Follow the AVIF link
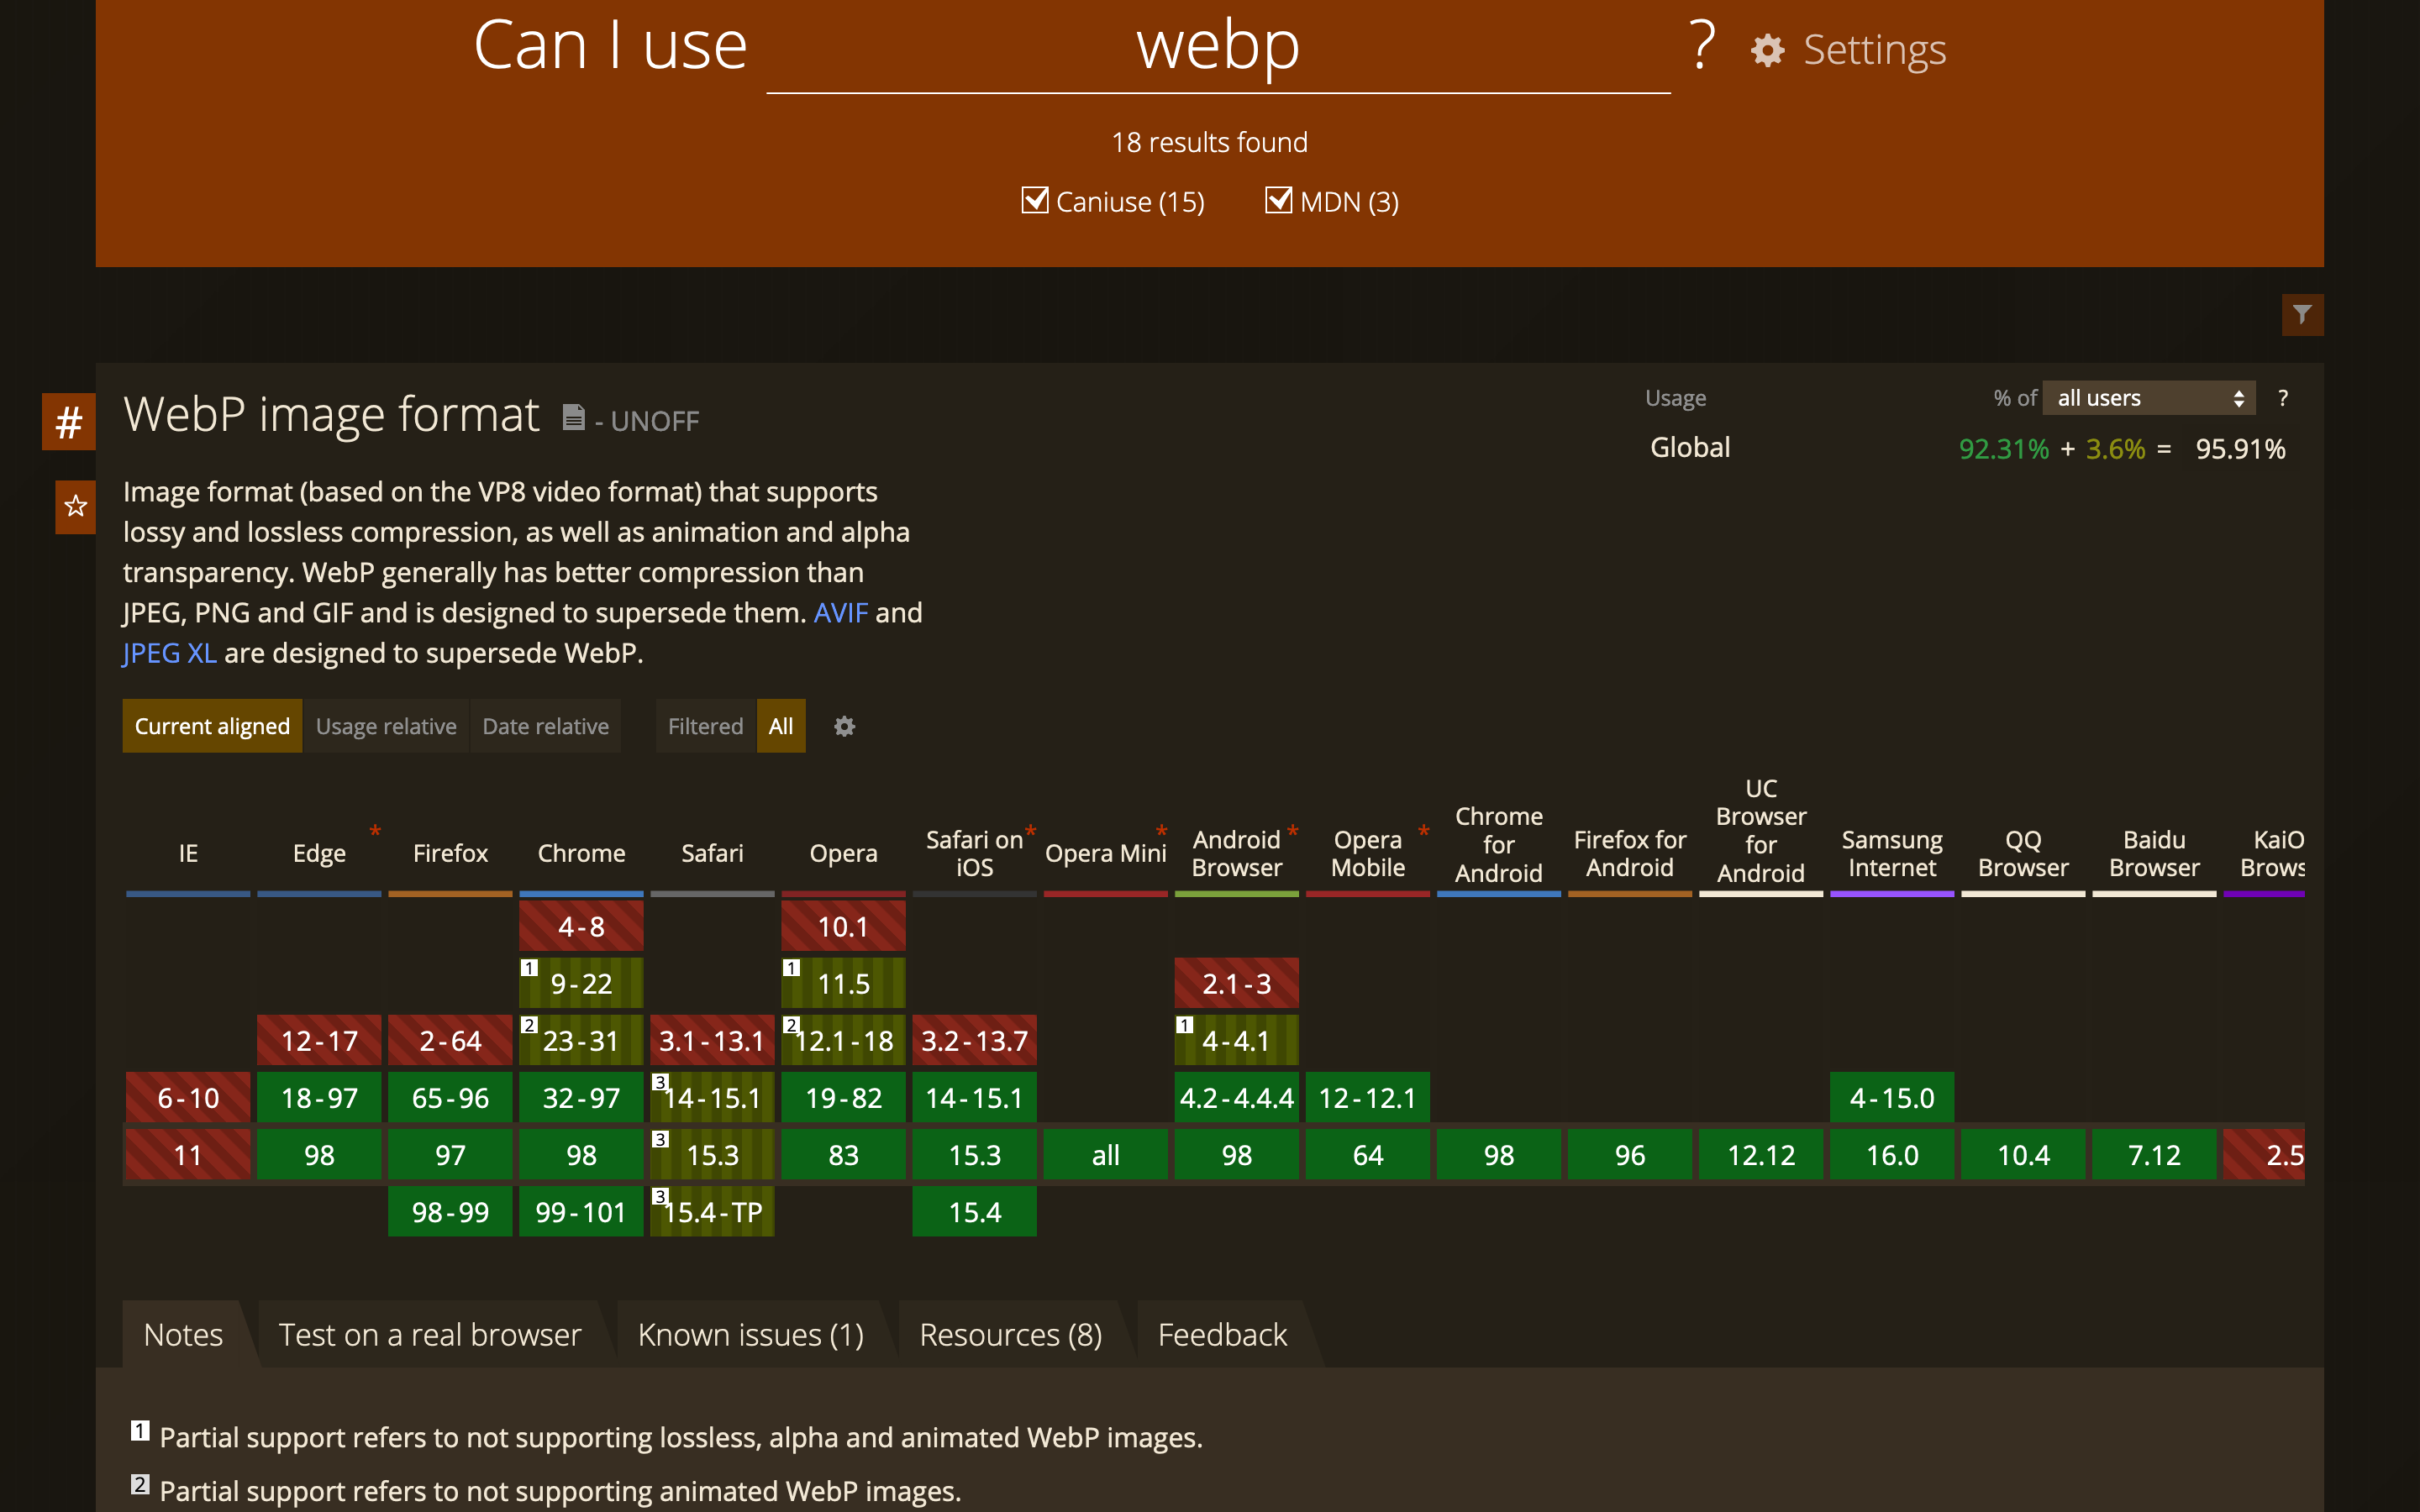Image resolution: width=2420 pixels, height=1512 pixels. tap(840, 612)
